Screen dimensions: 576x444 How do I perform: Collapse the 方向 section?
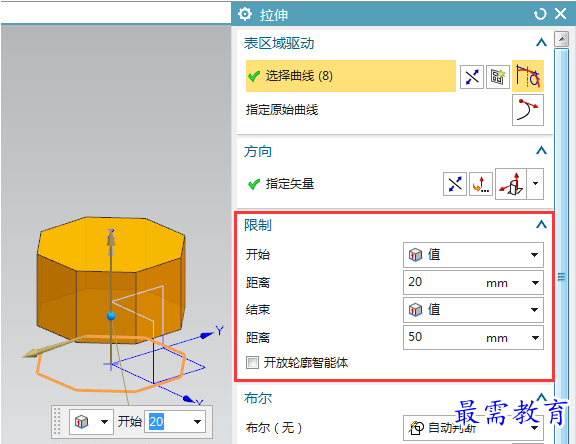tap(541, 151)
